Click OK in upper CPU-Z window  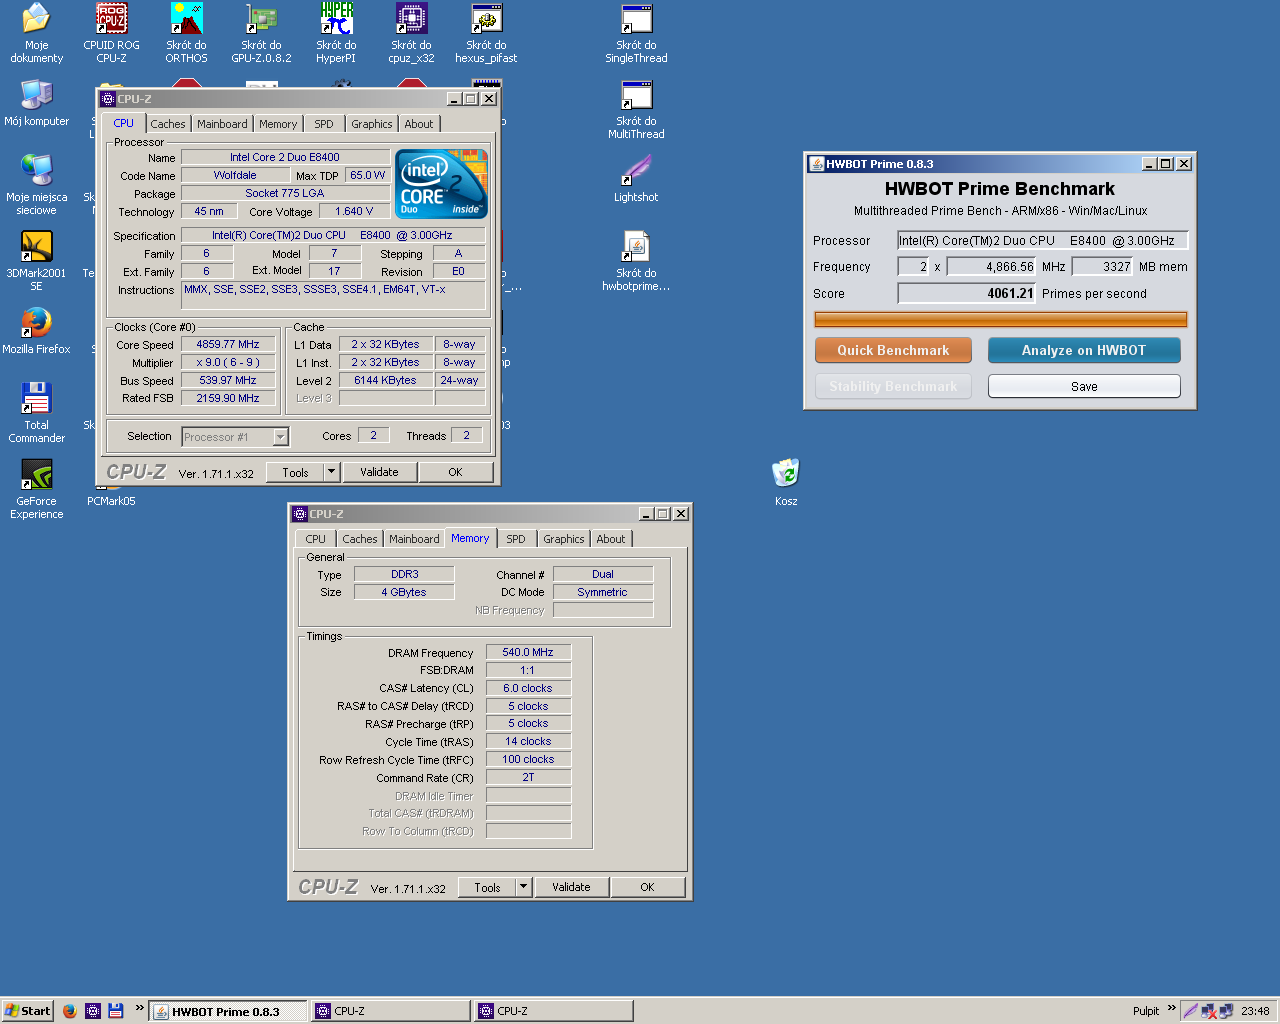[455, 472]
